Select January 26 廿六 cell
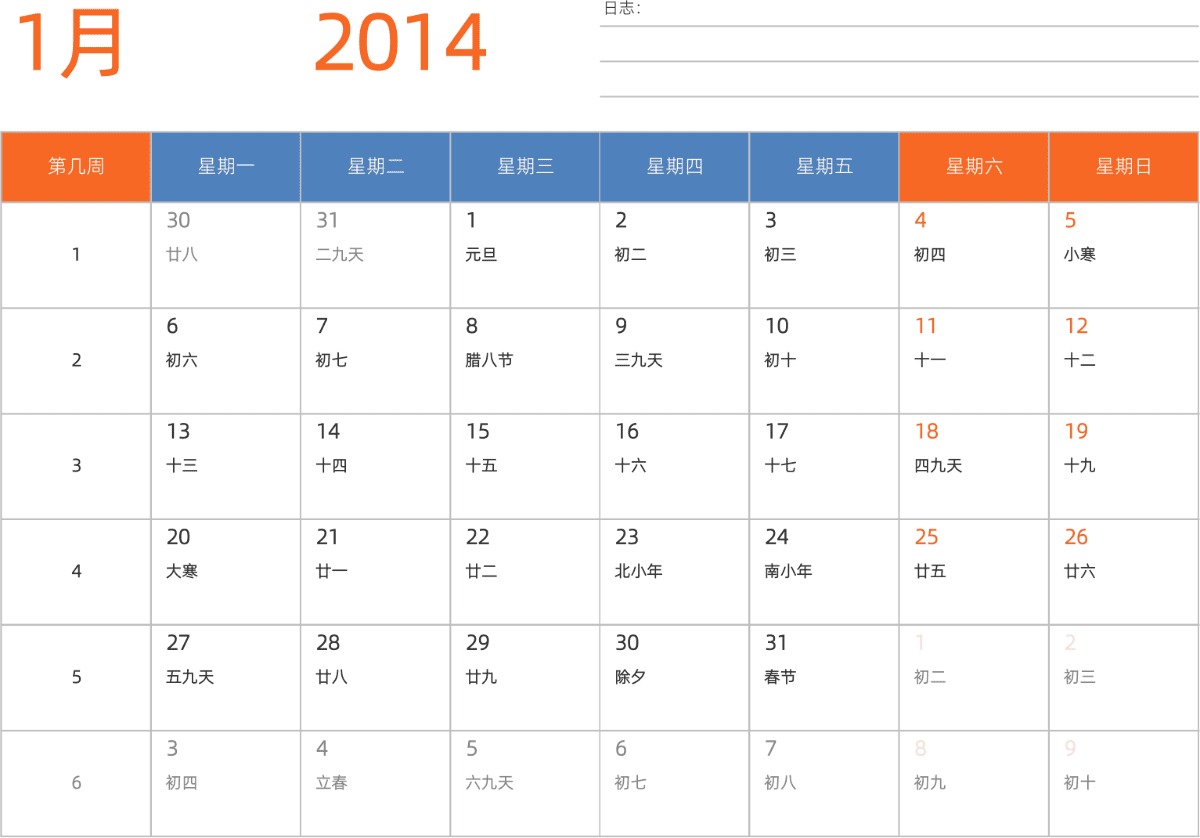The height and width of the screenshot is (838, 1200). (1124, 572)
